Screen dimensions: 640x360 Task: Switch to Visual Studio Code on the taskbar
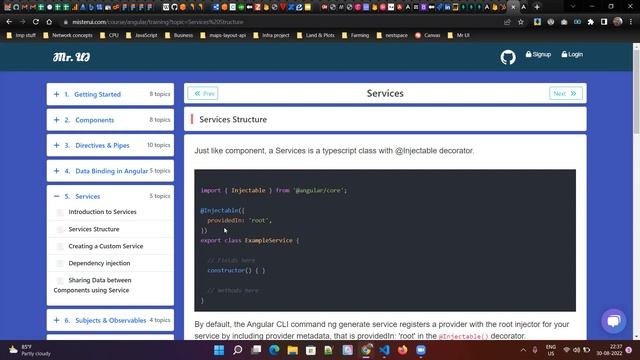[x=384, y=350]
